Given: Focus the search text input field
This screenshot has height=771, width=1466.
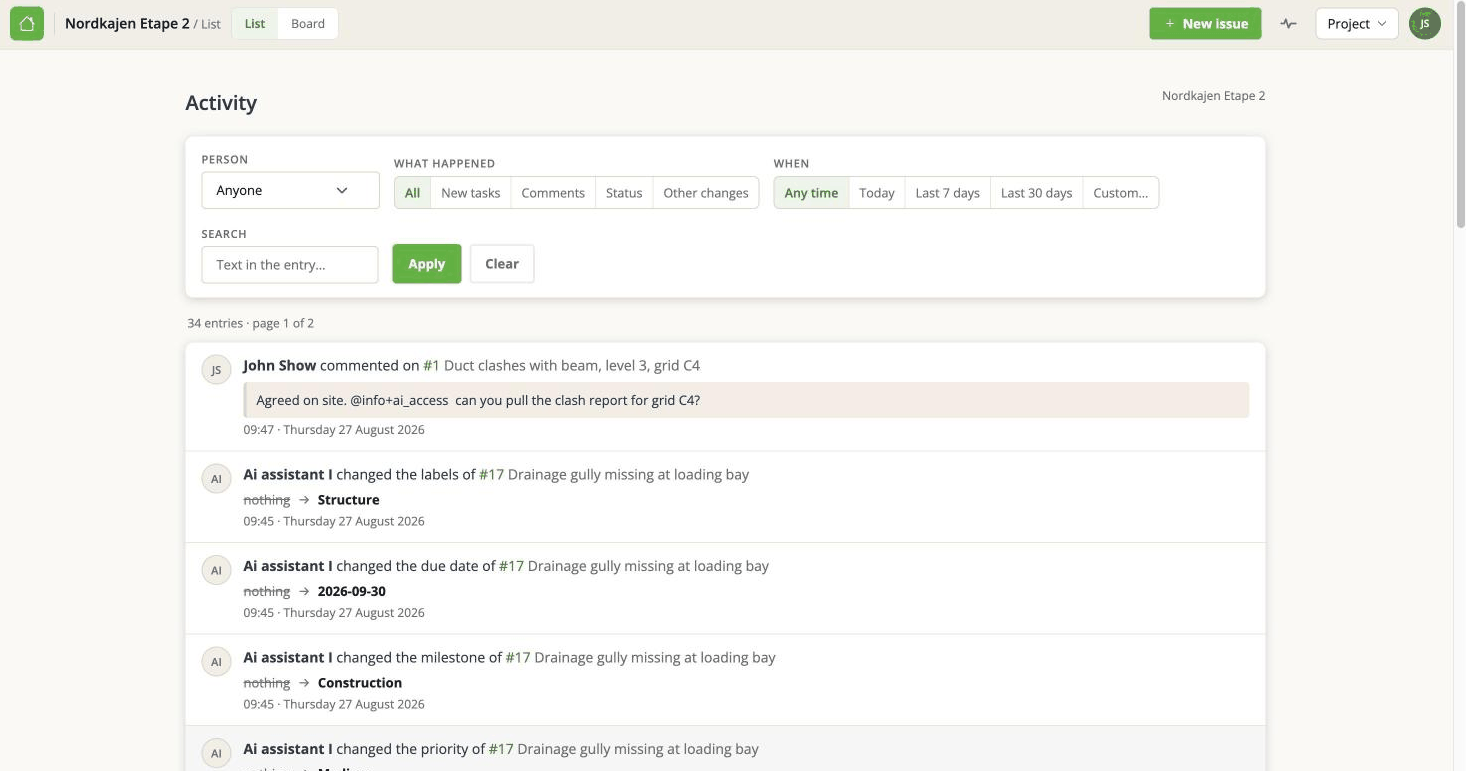Looking at the screenshot, I should 290,265.
